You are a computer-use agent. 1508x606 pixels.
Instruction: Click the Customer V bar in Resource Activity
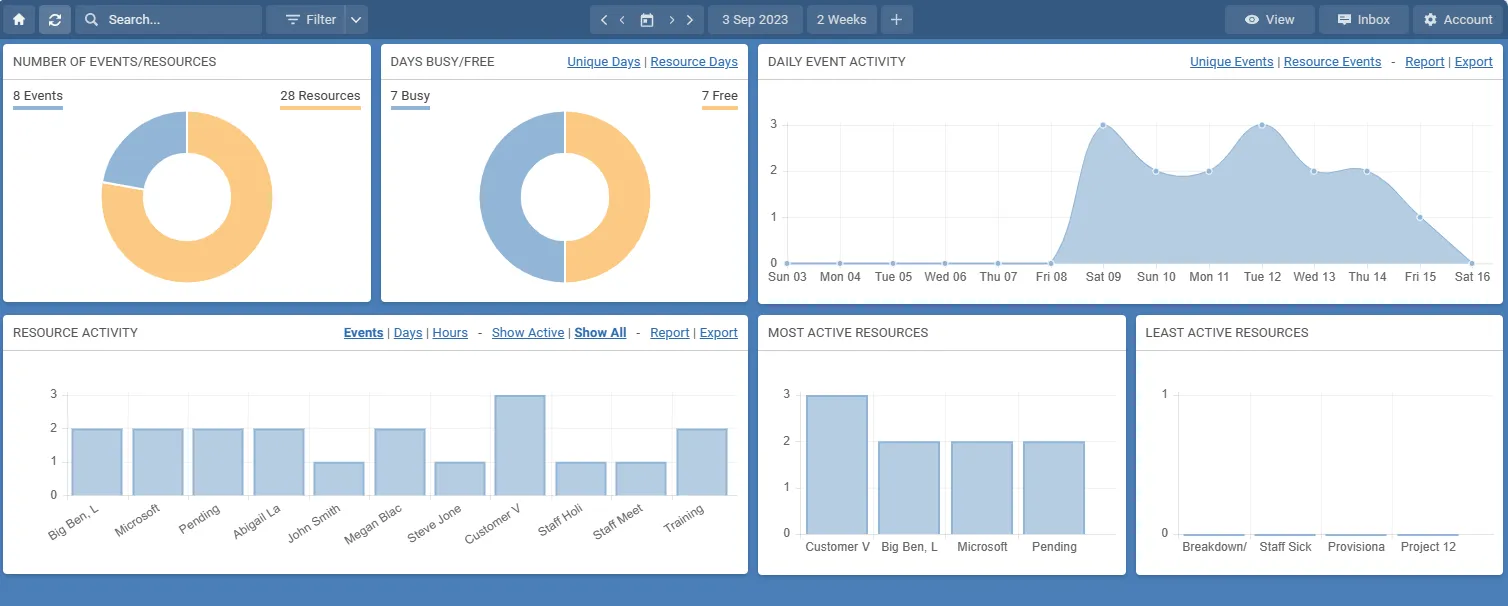pyautogui.click(x=520, y=445)
